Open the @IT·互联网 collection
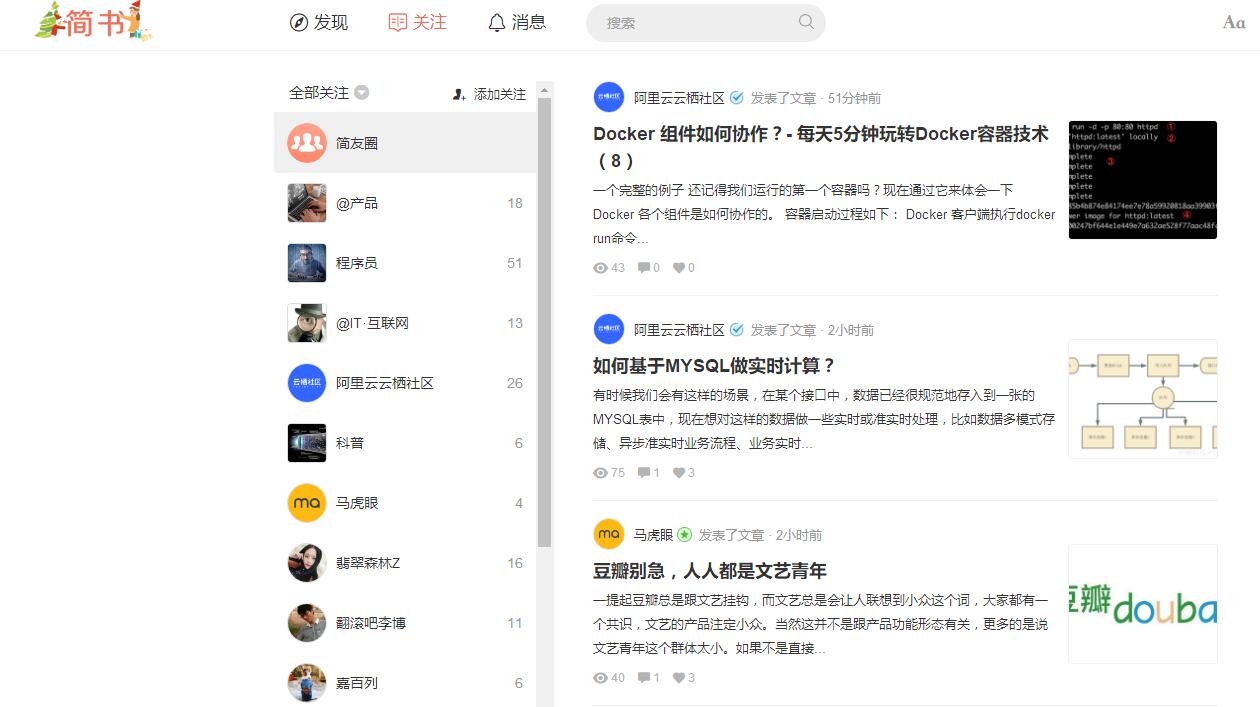The height and width of the screenshot is (707, 1260). 405,323
